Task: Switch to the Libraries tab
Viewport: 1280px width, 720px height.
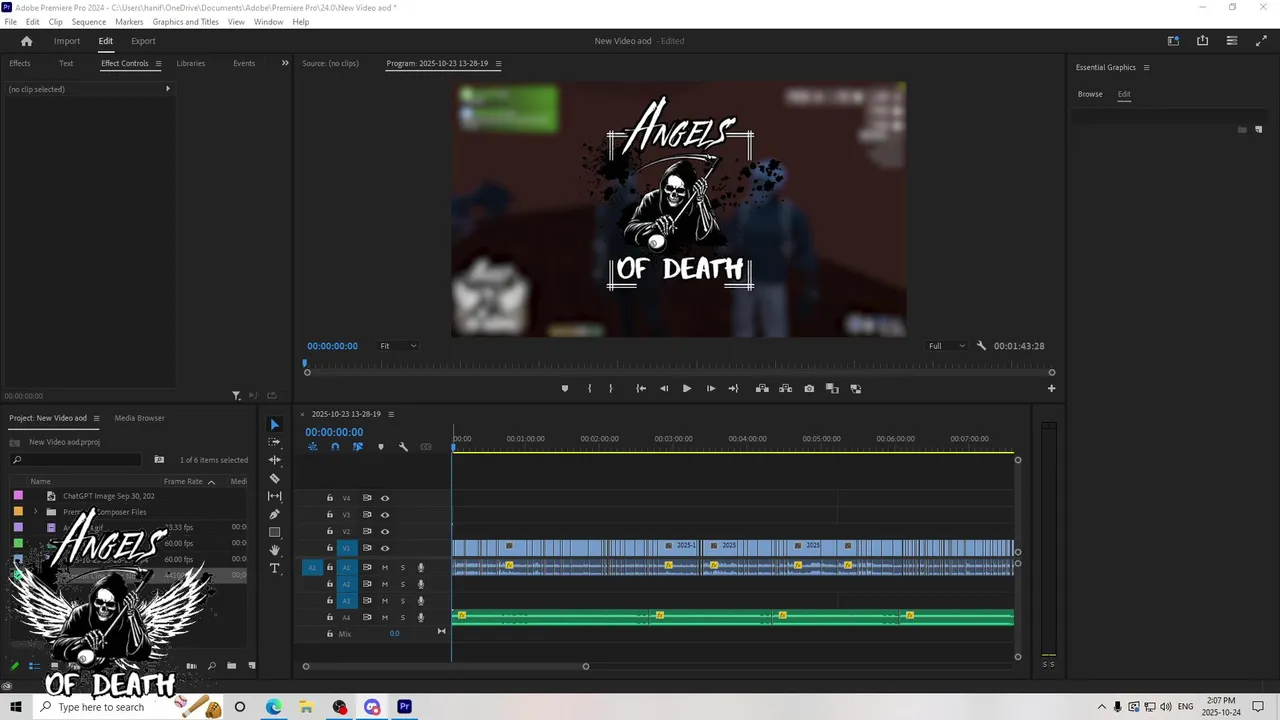Action: tap(190, 63)
